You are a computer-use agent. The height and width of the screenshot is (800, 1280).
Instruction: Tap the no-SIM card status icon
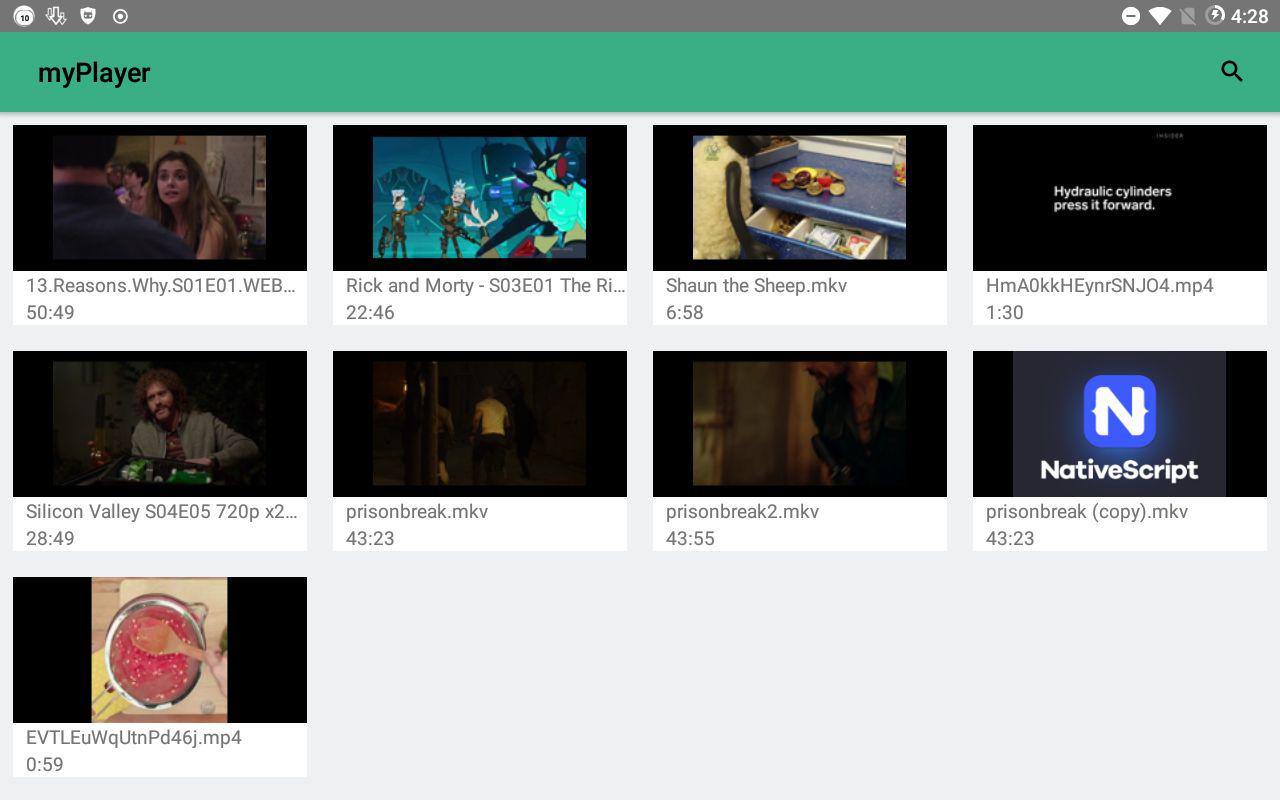pyautogui.click(x=1188, y=16)
